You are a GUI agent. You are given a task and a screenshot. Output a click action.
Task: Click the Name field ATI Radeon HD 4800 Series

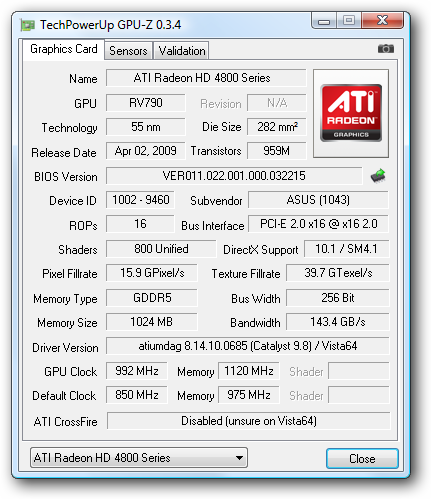coord(206,78)
